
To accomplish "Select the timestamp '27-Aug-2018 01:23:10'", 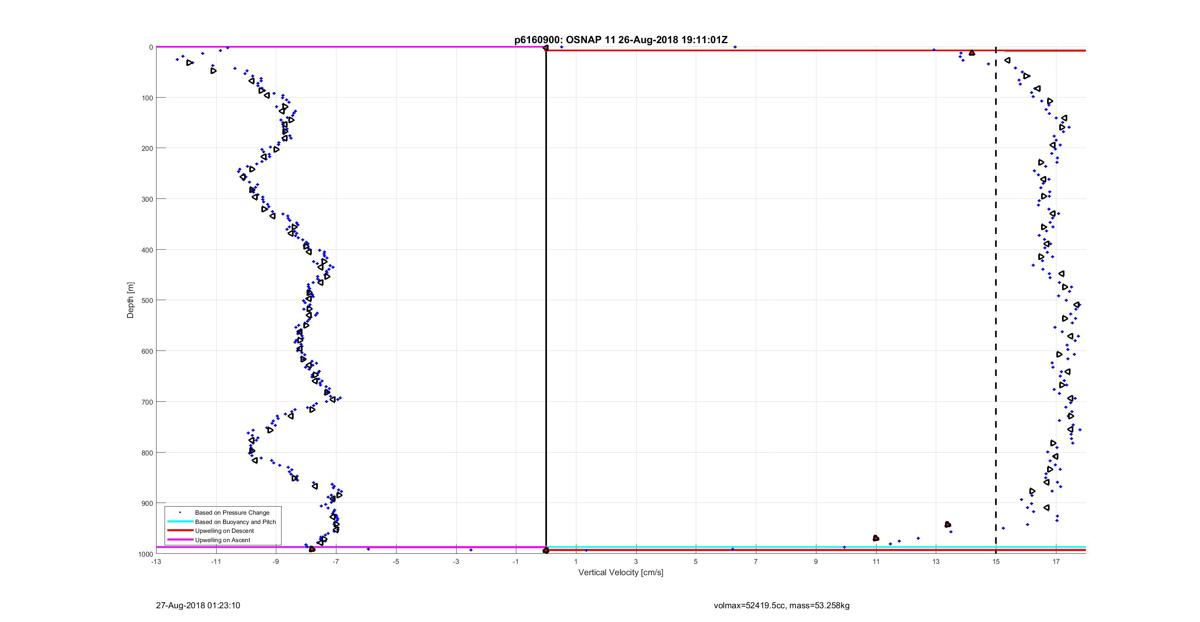I will point(198,605).
